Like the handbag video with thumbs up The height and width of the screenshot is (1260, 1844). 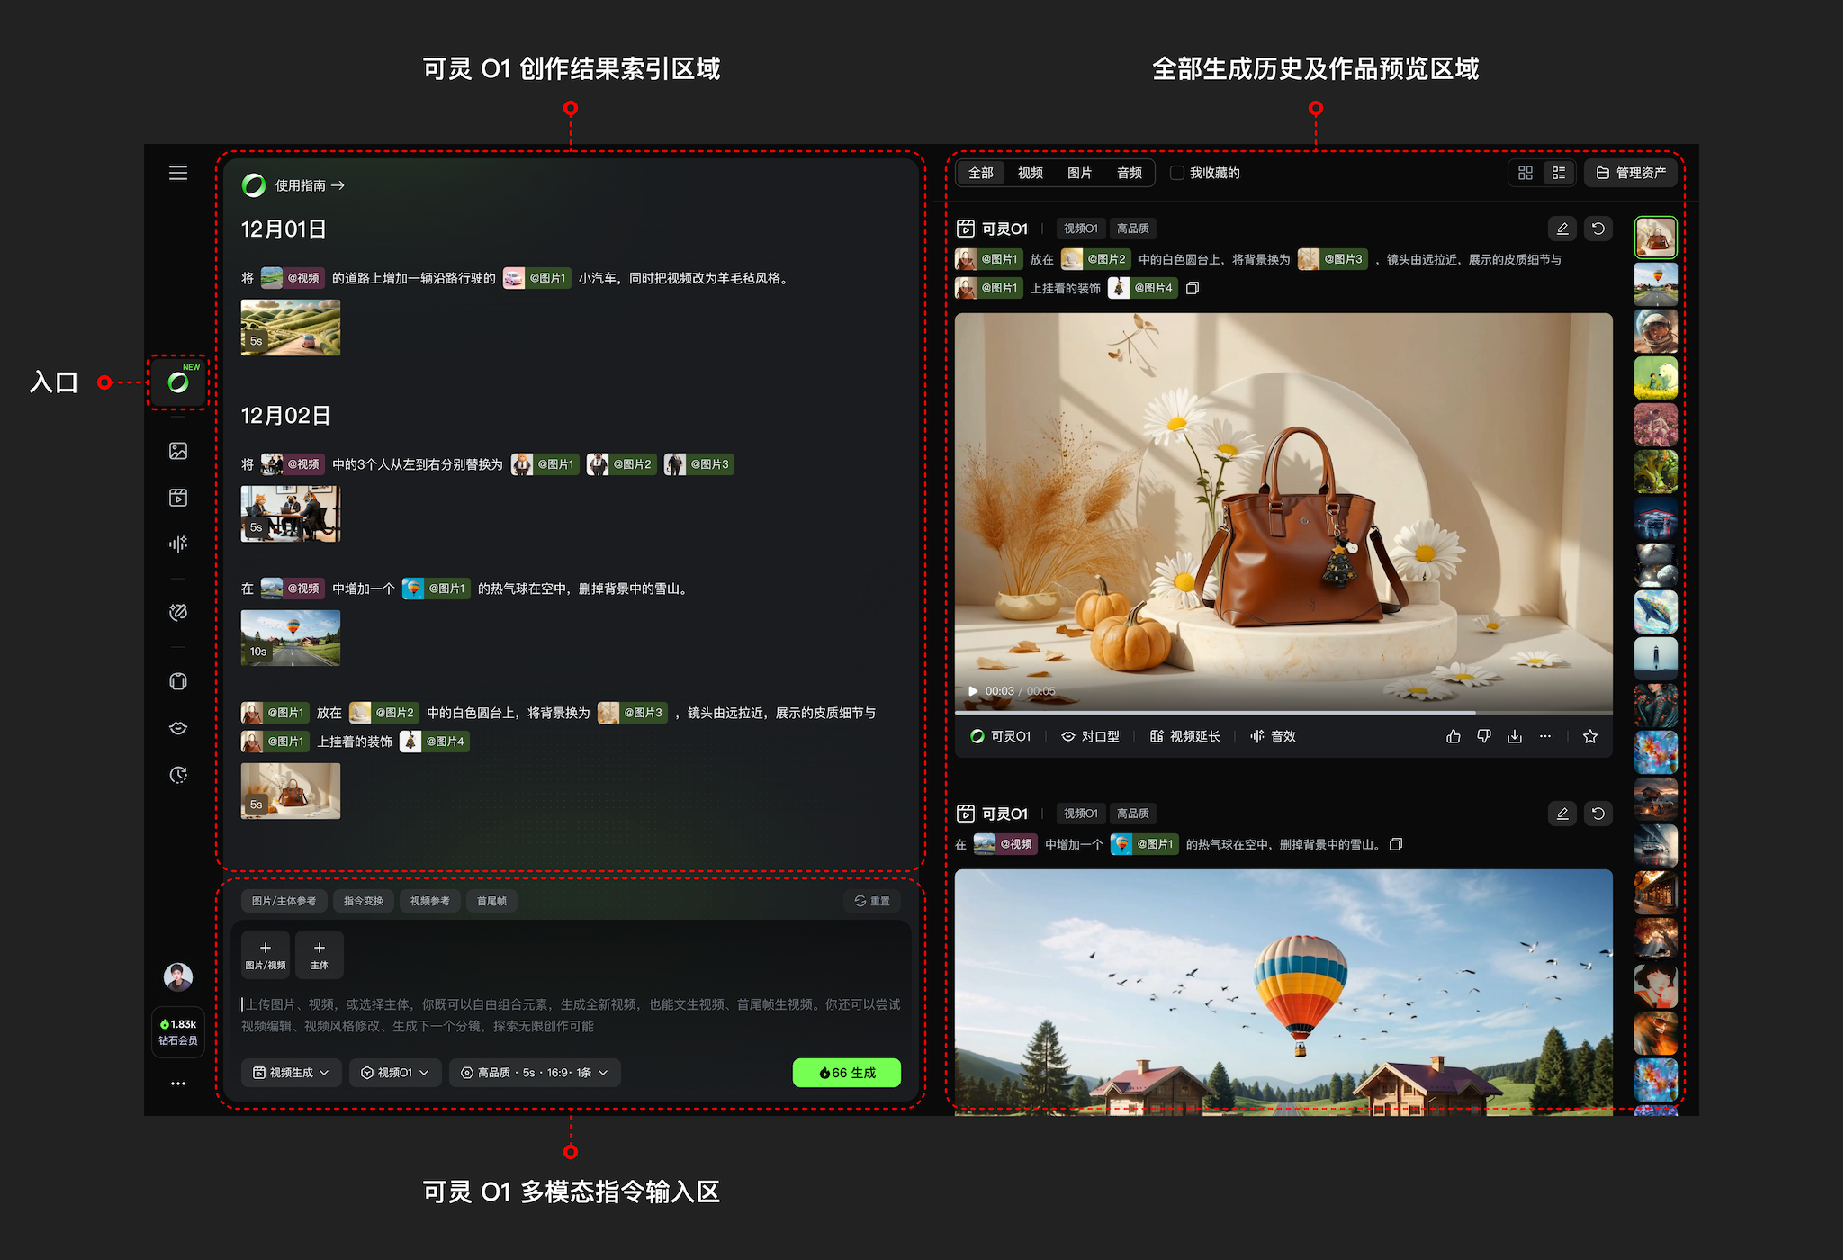click(1453, 736)
